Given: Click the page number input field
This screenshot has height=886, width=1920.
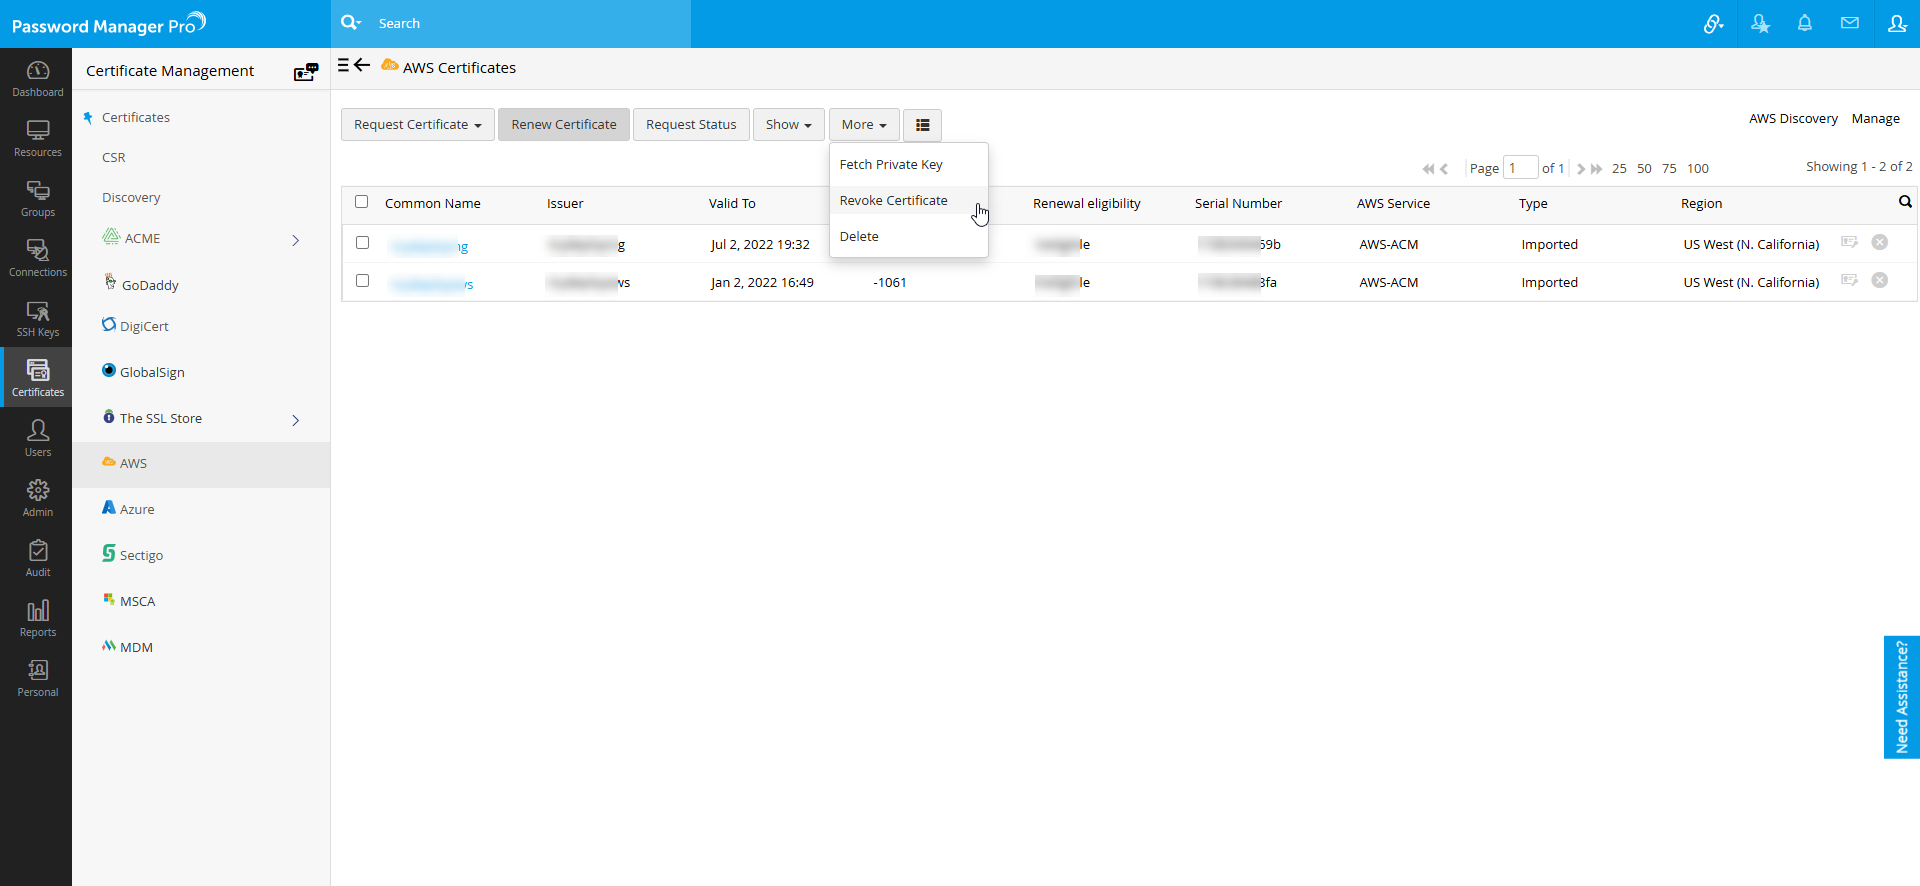Looking at the screenshot, I should [x=1520, y=168].
